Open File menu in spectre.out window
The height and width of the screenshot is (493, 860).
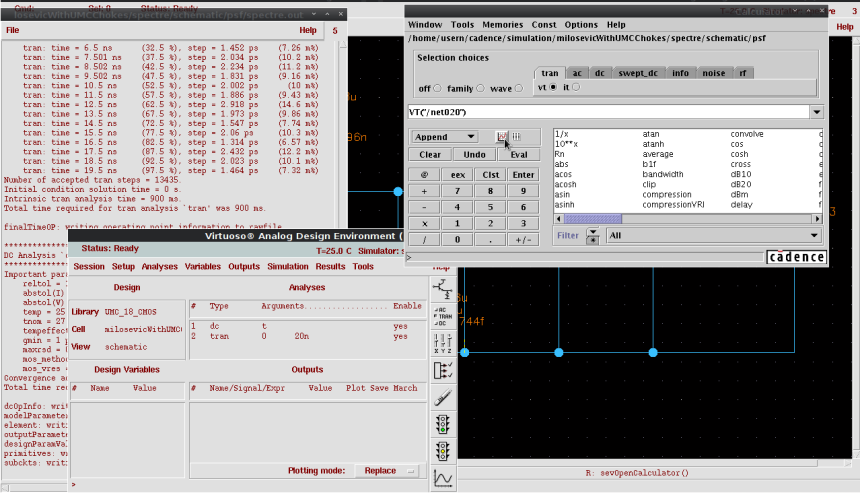(x=13, y=30)
